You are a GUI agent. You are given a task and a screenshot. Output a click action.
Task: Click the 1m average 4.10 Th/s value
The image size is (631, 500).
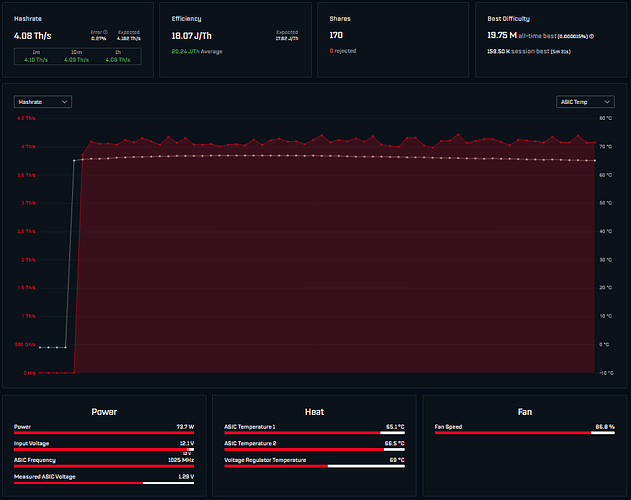coord(36,60)
